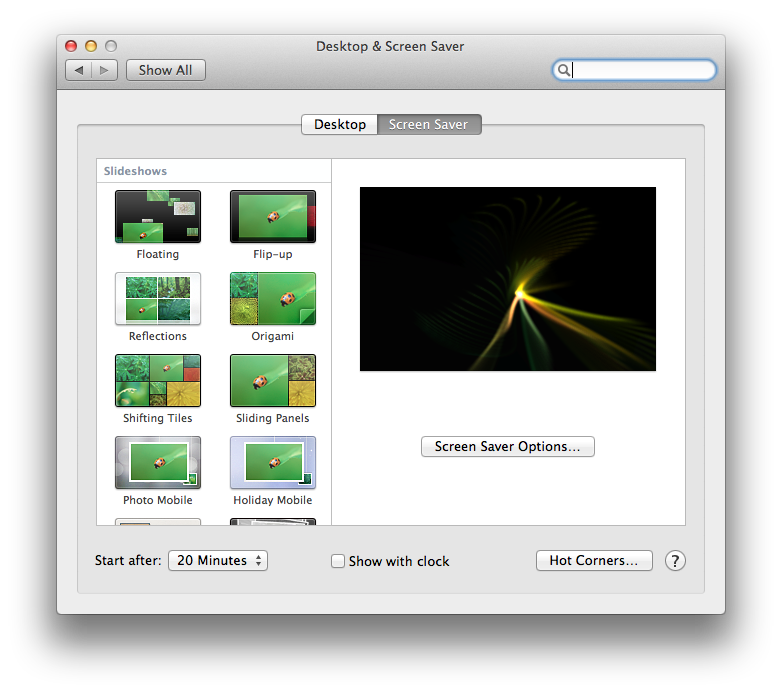Open the help question mark button
The height and width of the screenshot is (693, 782).
[675, 561]
